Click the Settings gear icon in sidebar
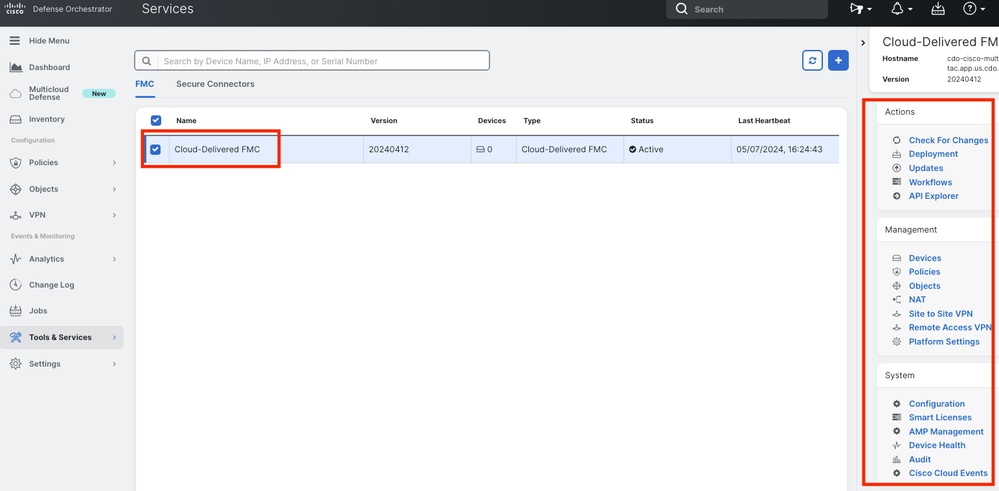This screenshot has width=999, height=491. (16, 364)
